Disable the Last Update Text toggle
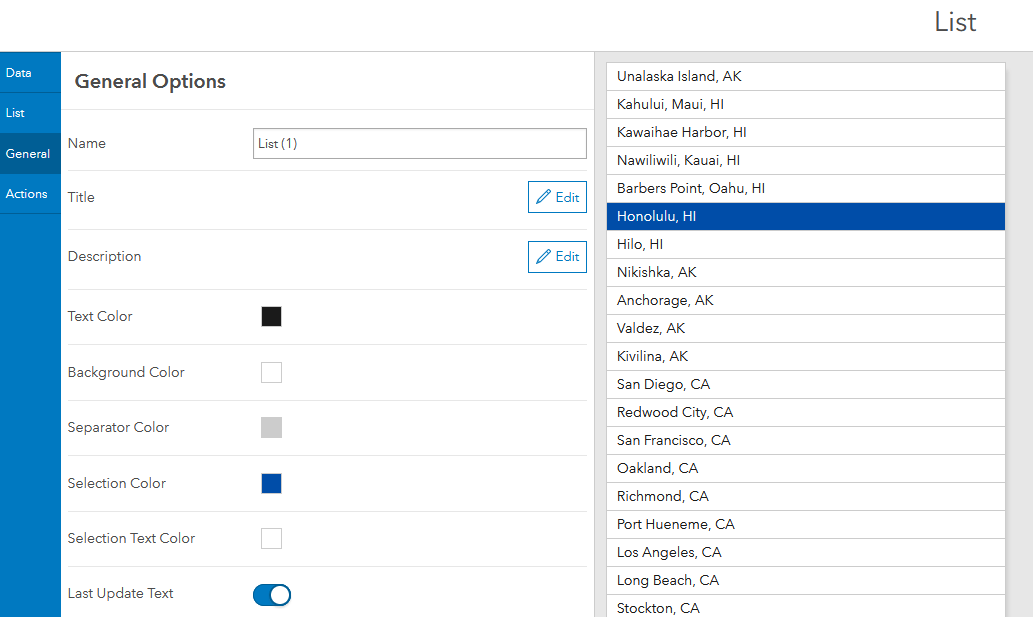The image size is (1033, 617). tap(271, 594)
